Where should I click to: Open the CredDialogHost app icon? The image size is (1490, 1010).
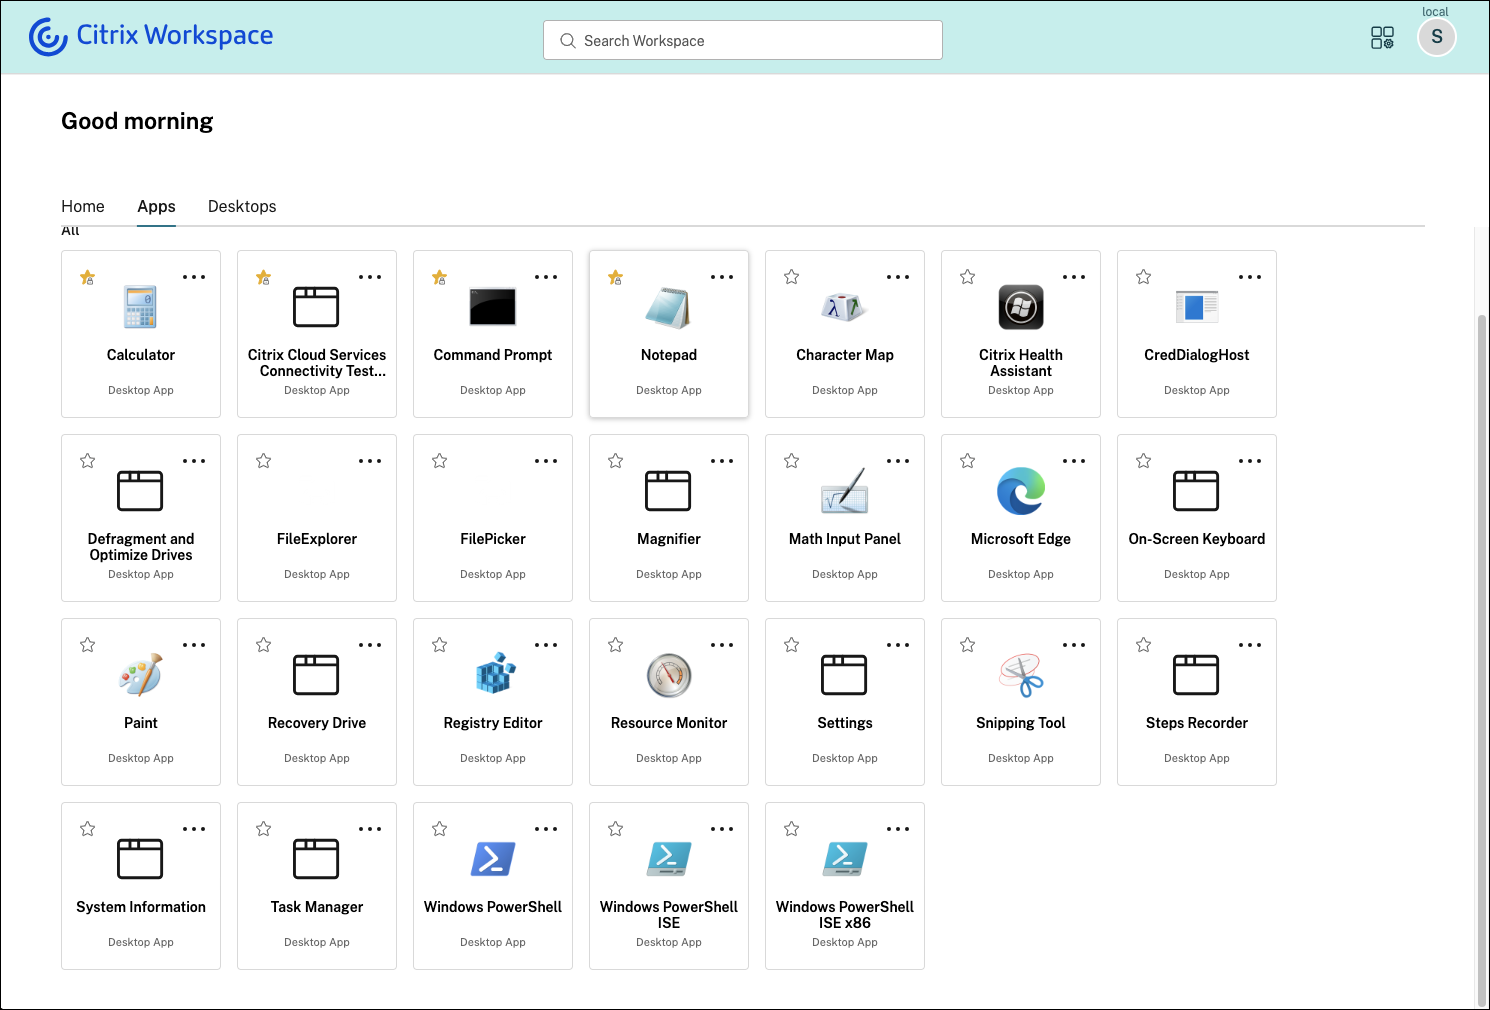(x=1197, y=307)
